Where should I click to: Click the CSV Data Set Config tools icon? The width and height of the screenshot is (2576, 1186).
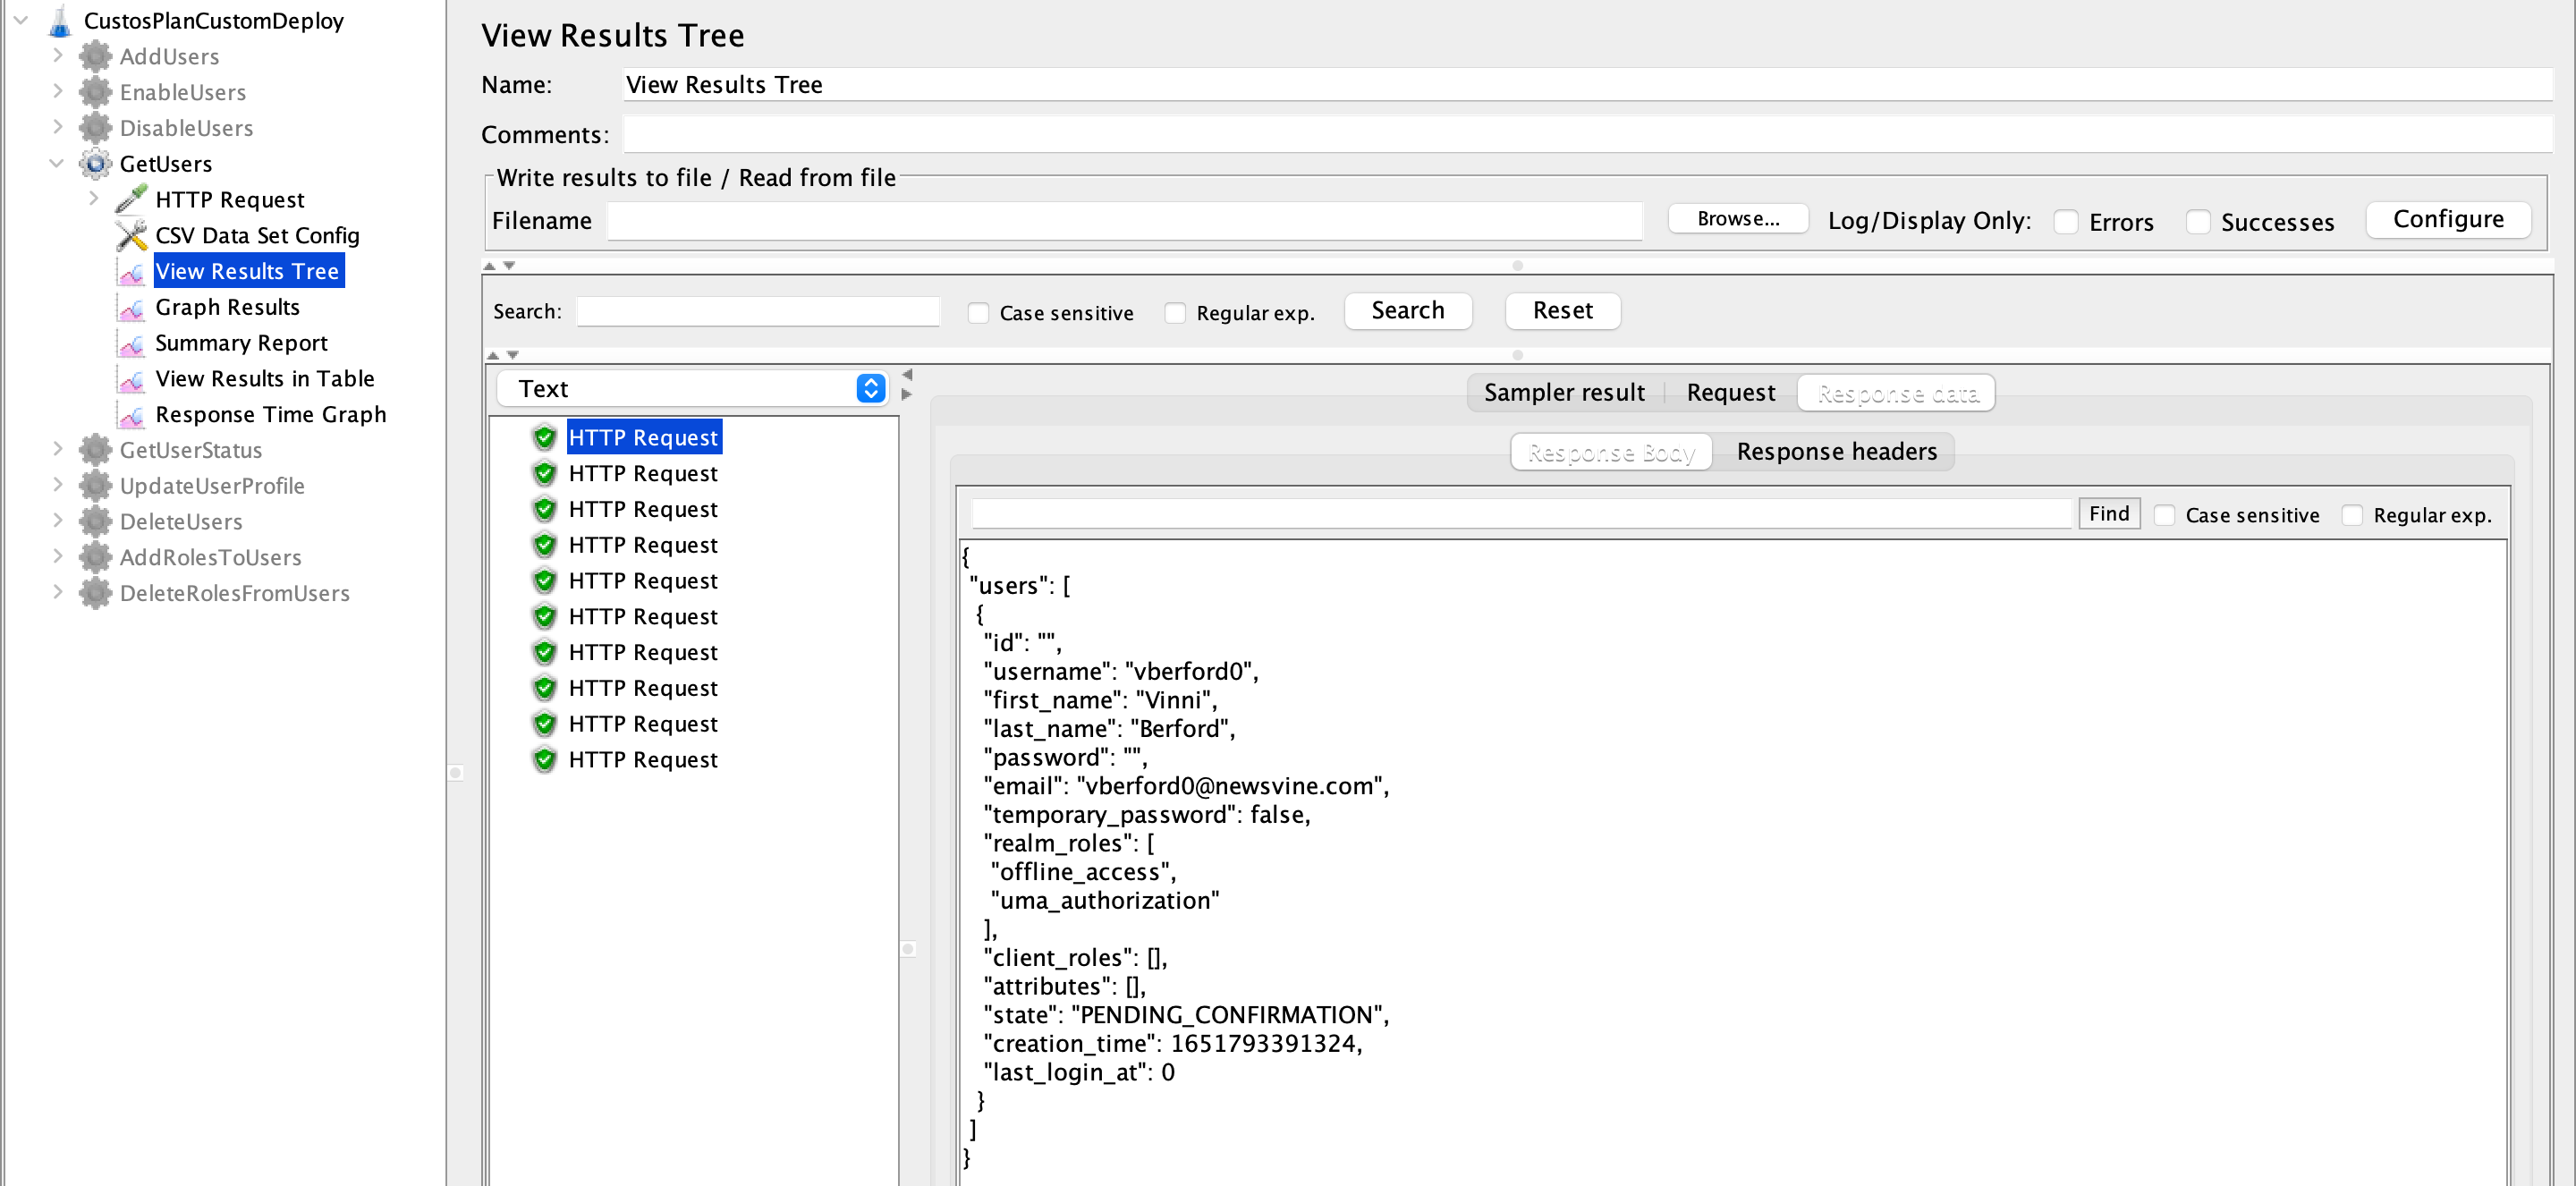(131, 235)
